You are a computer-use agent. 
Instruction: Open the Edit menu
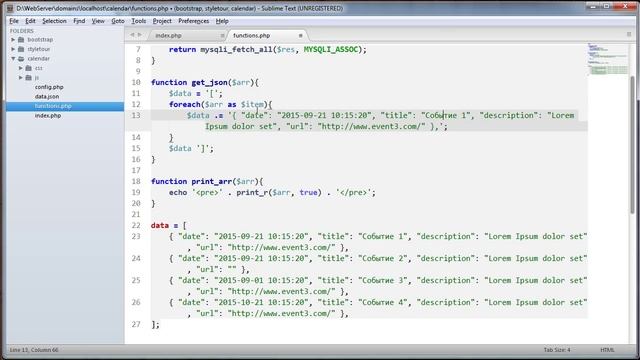30,21
